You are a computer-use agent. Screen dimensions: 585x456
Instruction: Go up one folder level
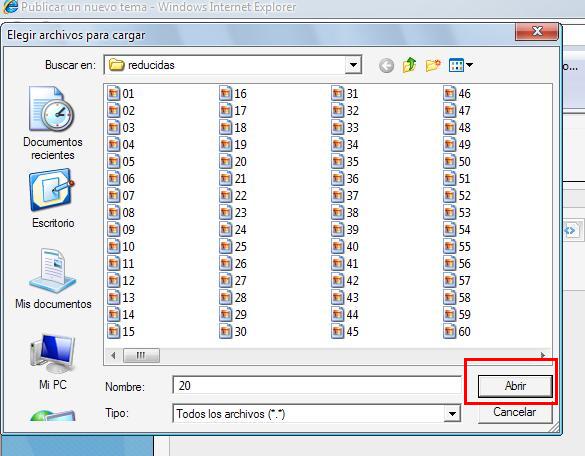click(409, 65)
